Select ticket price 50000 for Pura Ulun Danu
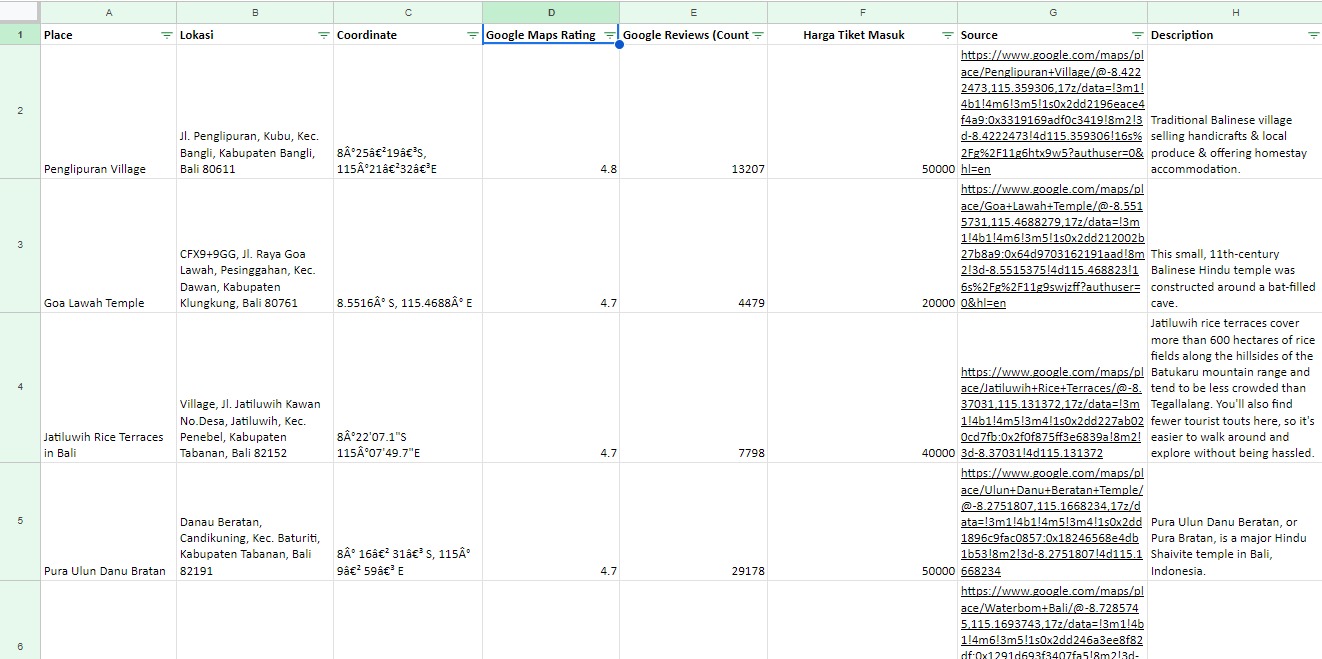 pyautogui.click(x=862, y=521)
